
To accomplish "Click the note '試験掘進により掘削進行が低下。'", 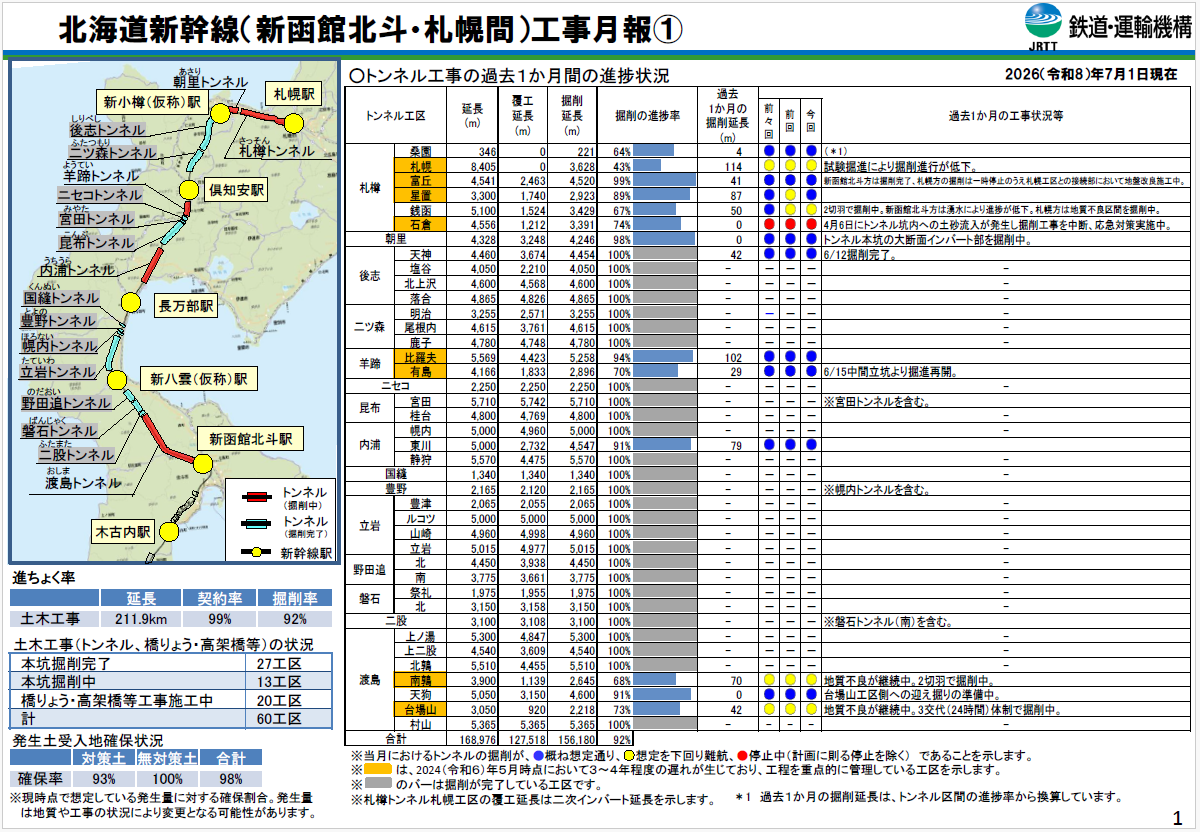I will tap(899, 166).
